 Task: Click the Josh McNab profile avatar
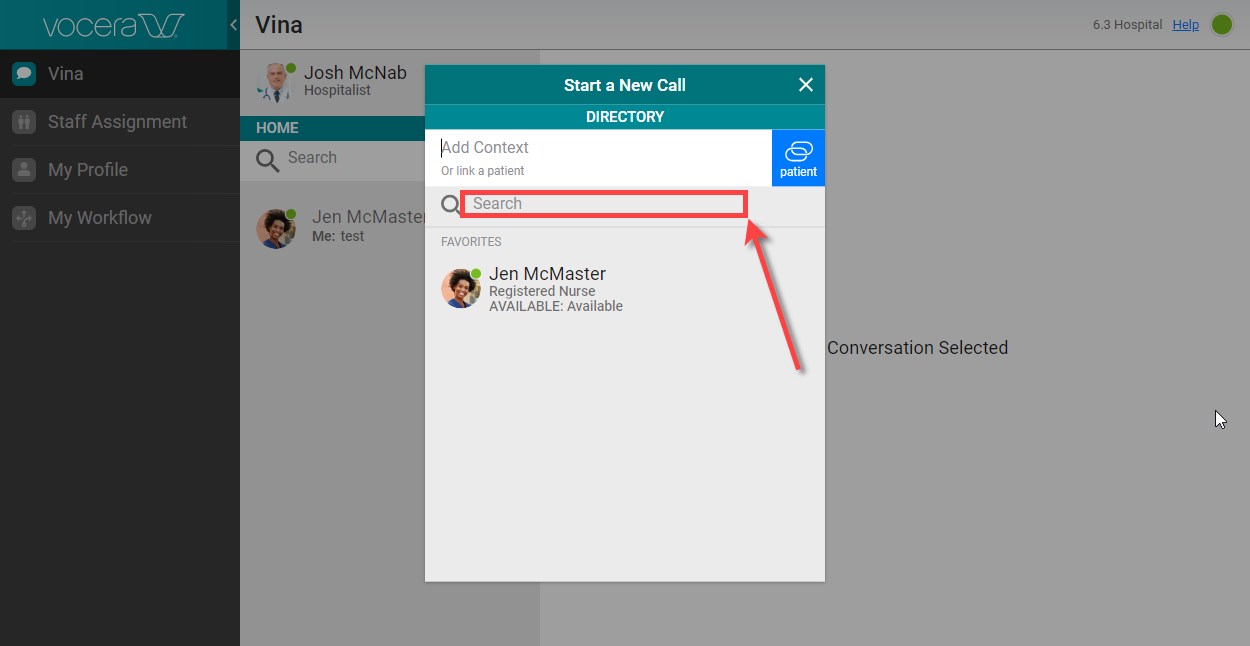coord(275,82)
